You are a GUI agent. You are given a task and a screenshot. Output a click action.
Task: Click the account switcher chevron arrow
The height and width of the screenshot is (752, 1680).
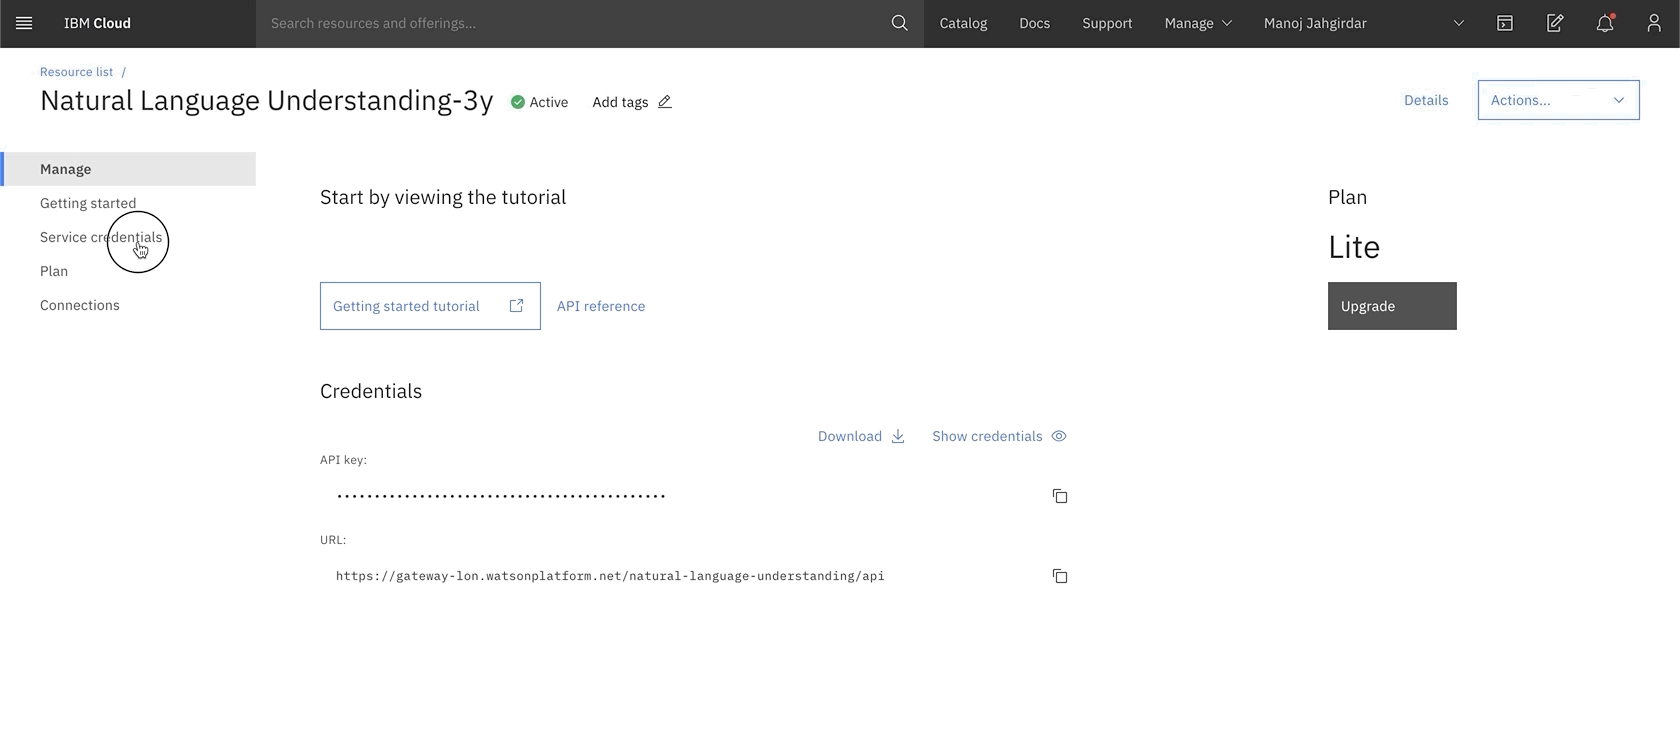point(1458,23)
